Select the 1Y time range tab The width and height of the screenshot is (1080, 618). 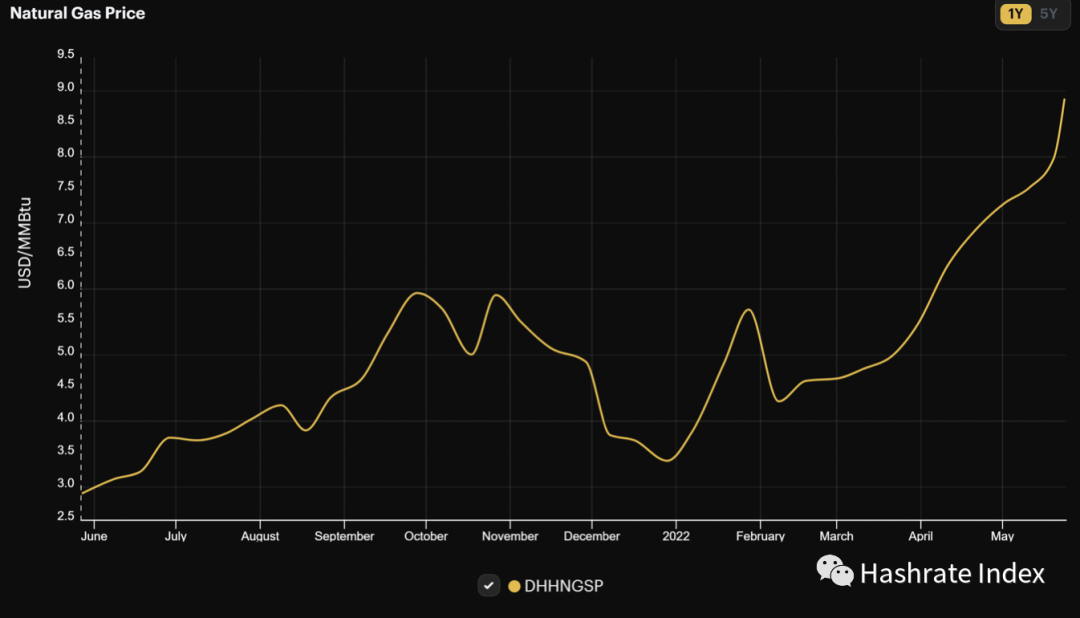point(1015,14)
